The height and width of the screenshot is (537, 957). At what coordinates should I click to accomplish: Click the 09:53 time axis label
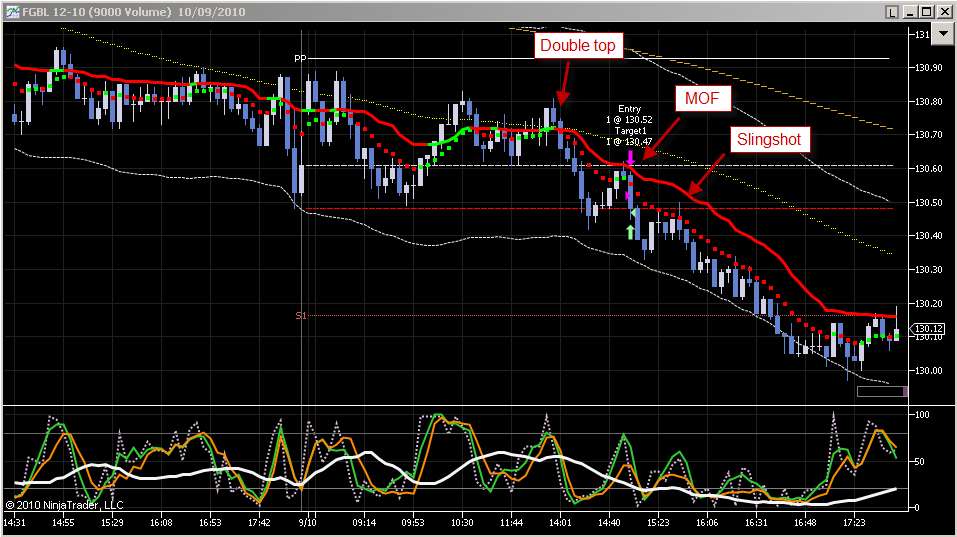click(x=413, y=522)
